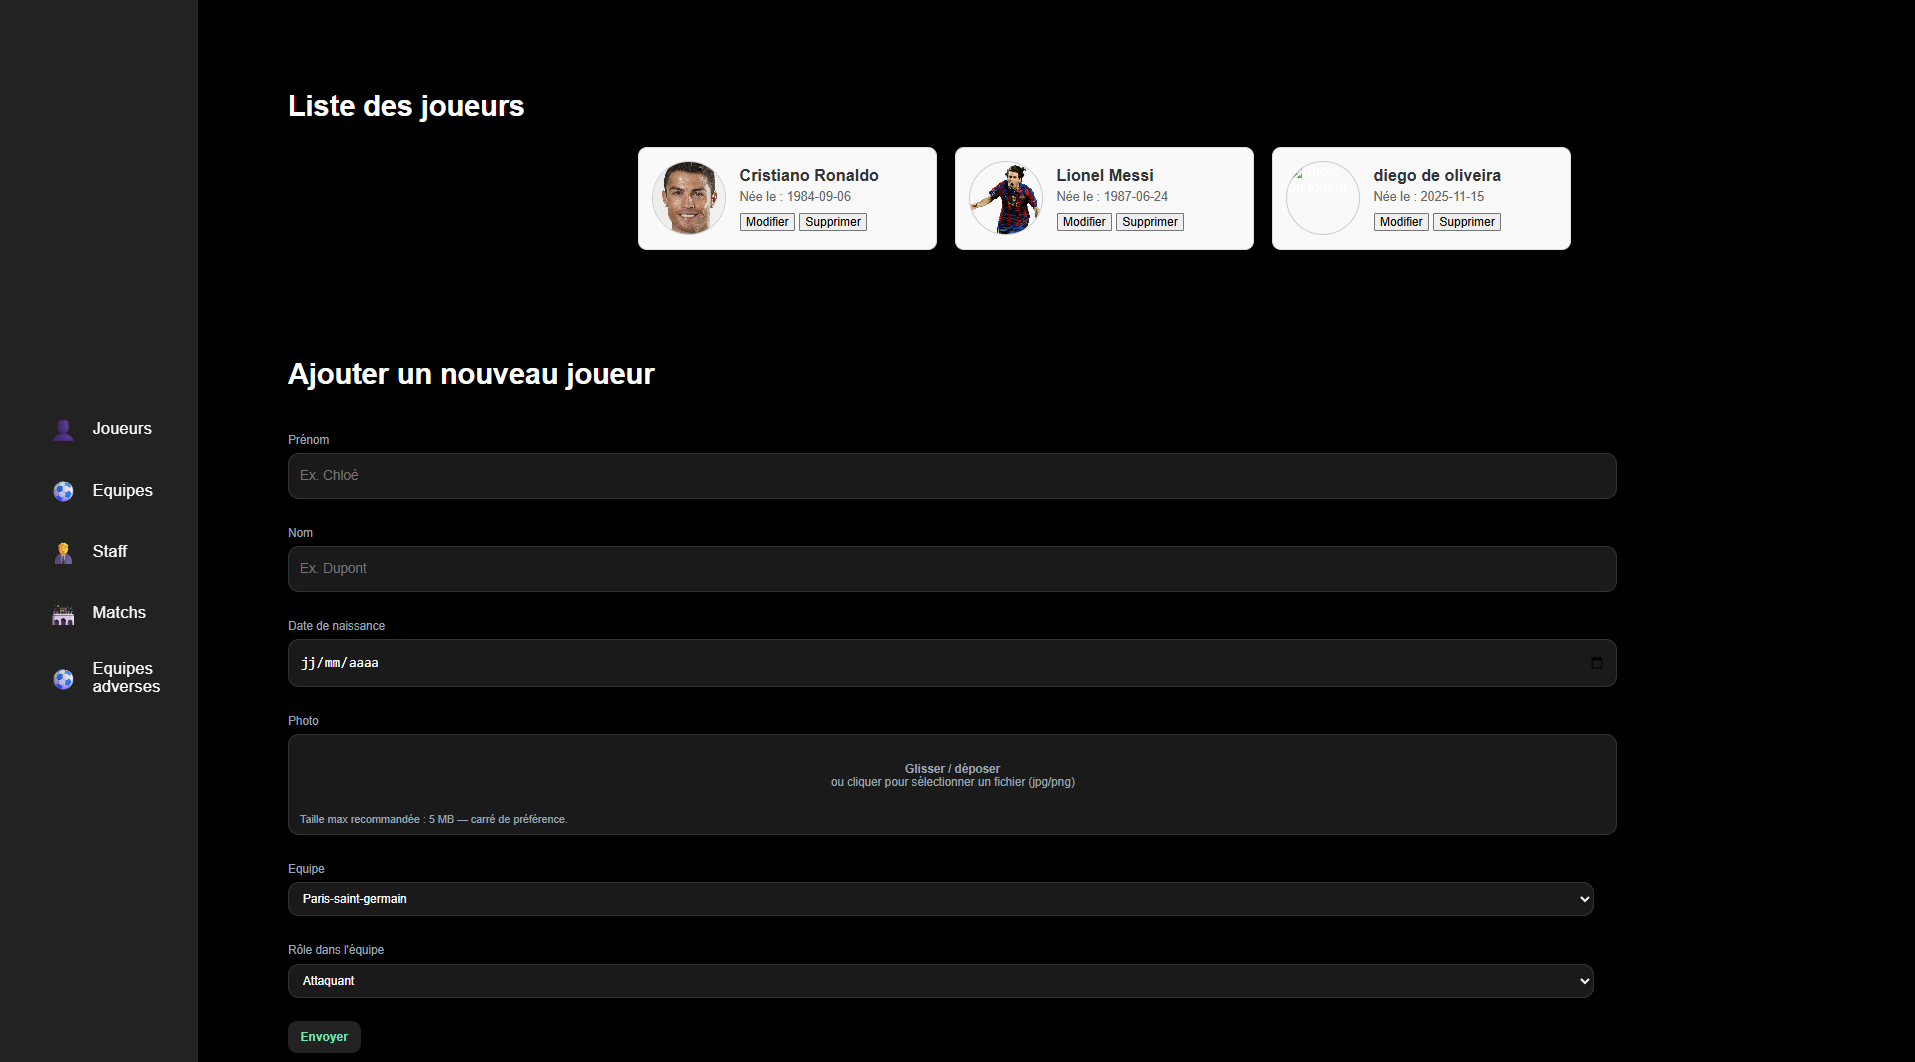Click the Glisser / déposer photo upload zone

951,782
